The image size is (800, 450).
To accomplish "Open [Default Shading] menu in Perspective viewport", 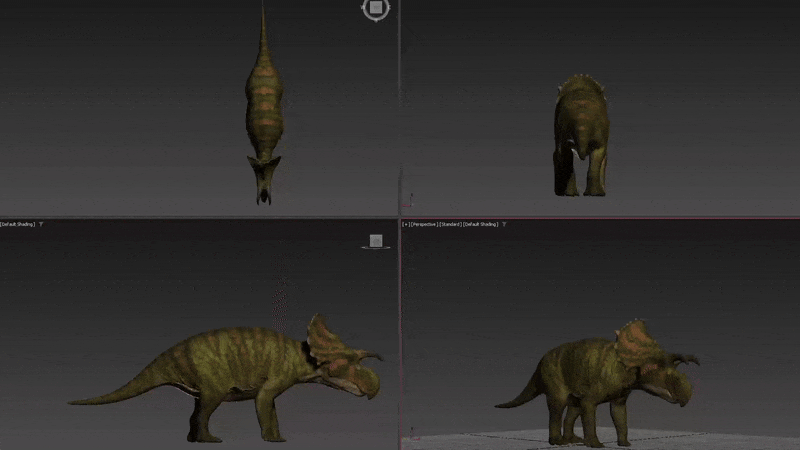I will [481, 224].
